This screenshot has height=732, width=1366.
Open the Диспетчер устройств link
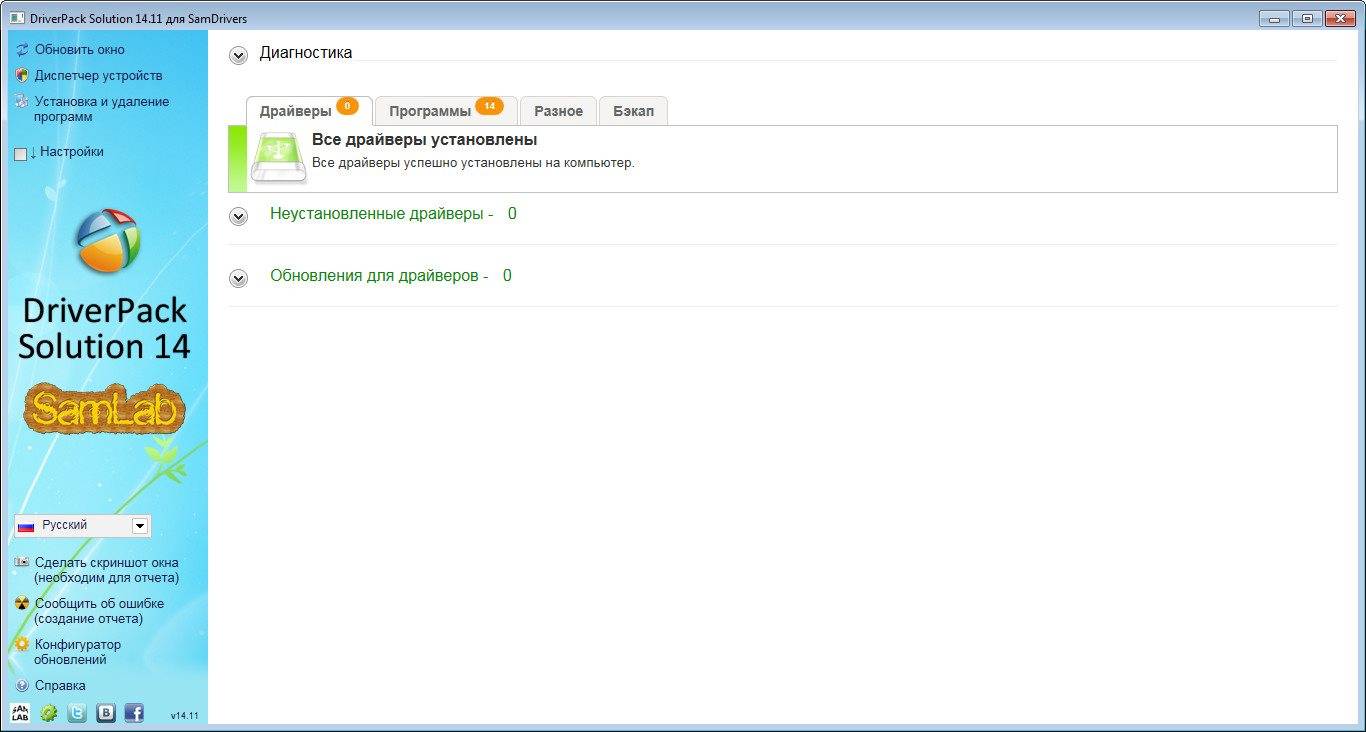pos(98,75)
